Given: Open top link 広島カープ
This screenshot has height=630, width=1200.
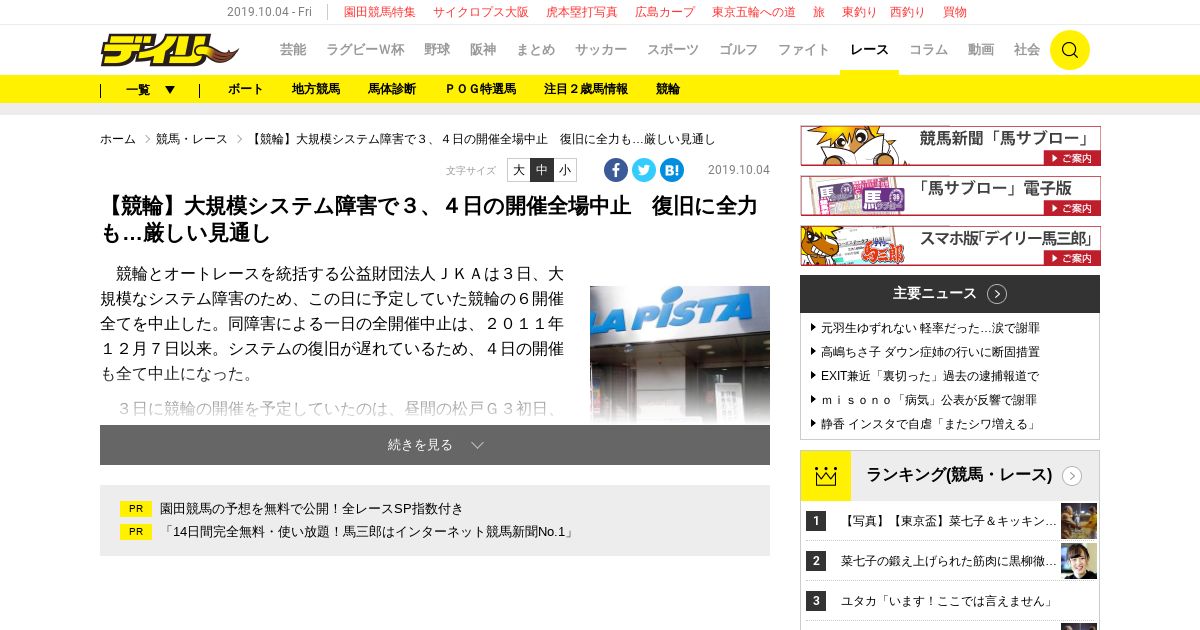Looking at the screenshot, I should click(x=665, y=12).
